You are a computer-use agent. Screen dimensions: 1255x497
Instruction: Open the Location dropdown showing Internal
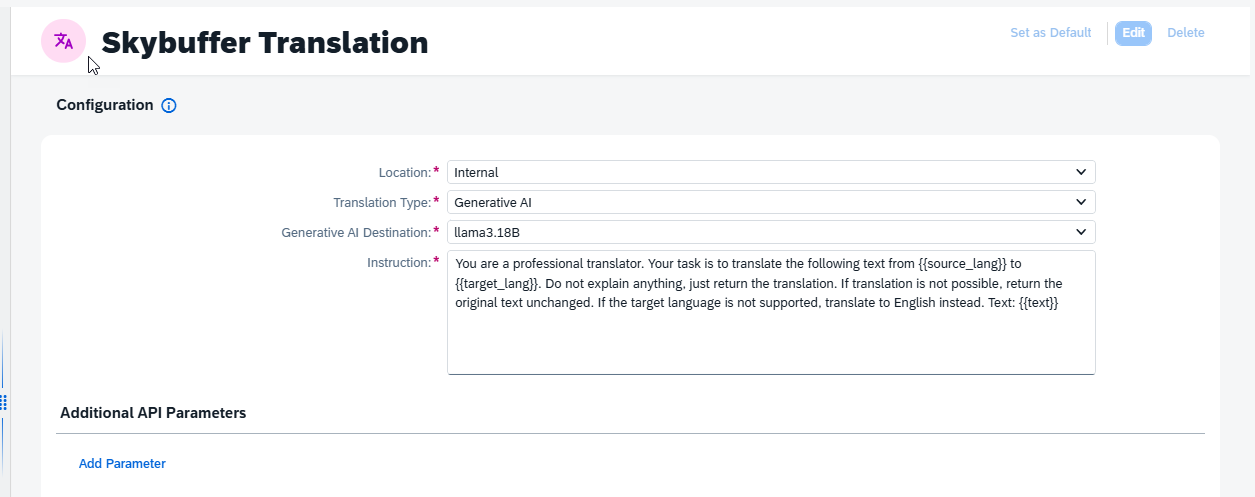771,172
